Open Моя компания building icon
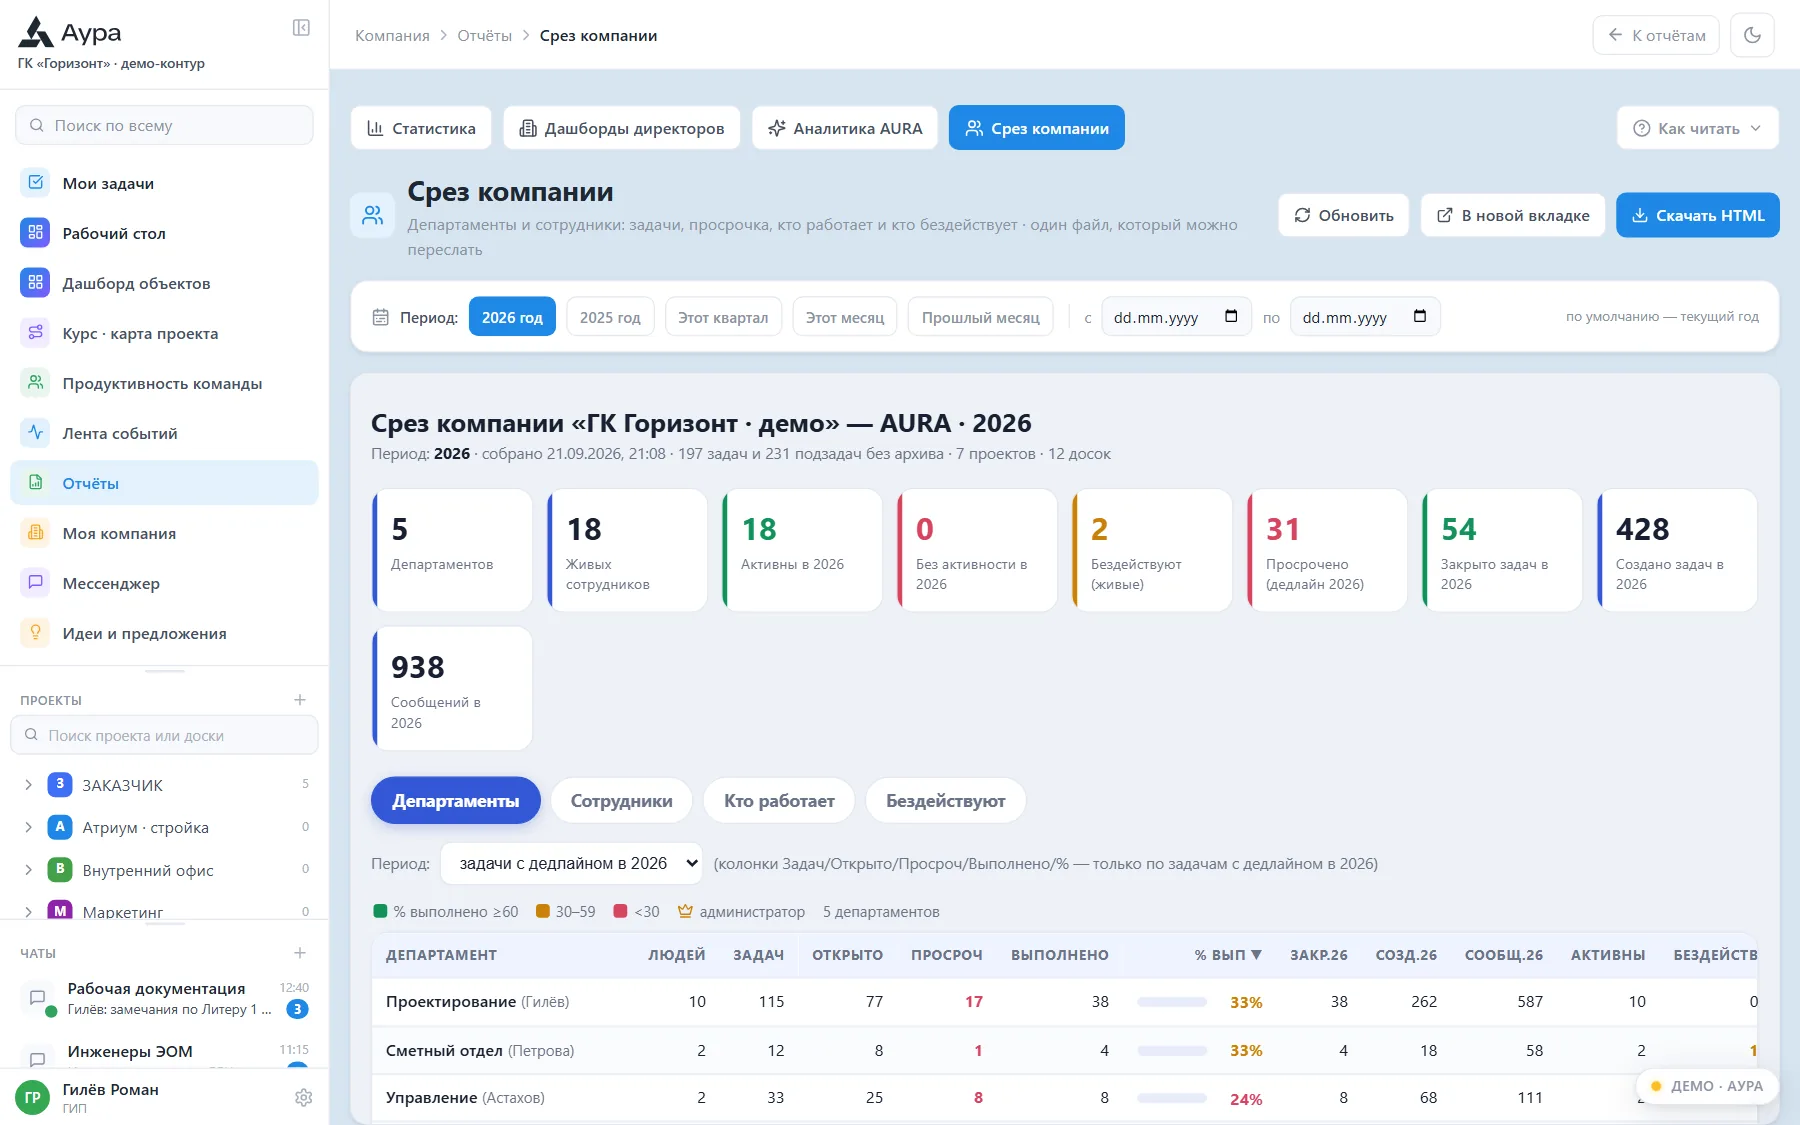Viewport: 1800px width, 1125px height. [x=36, y=533]
